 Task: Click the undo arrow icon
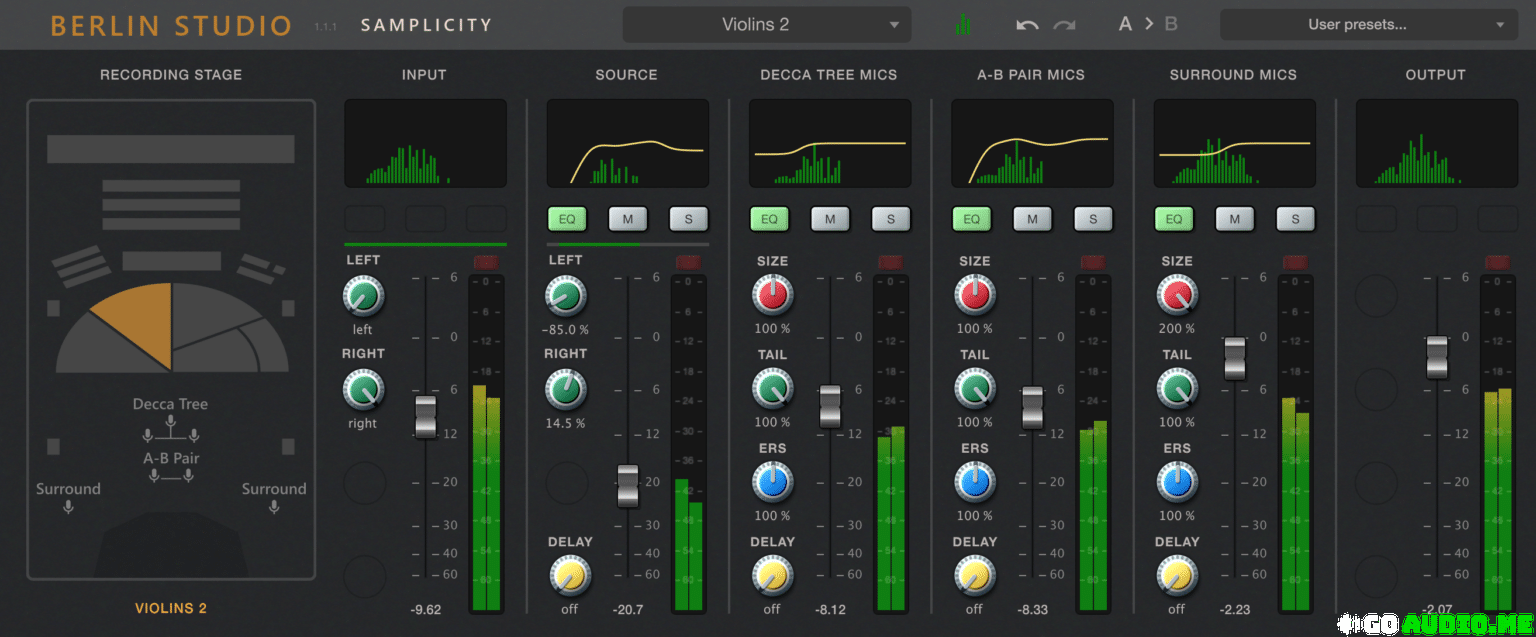[1027, 25]
